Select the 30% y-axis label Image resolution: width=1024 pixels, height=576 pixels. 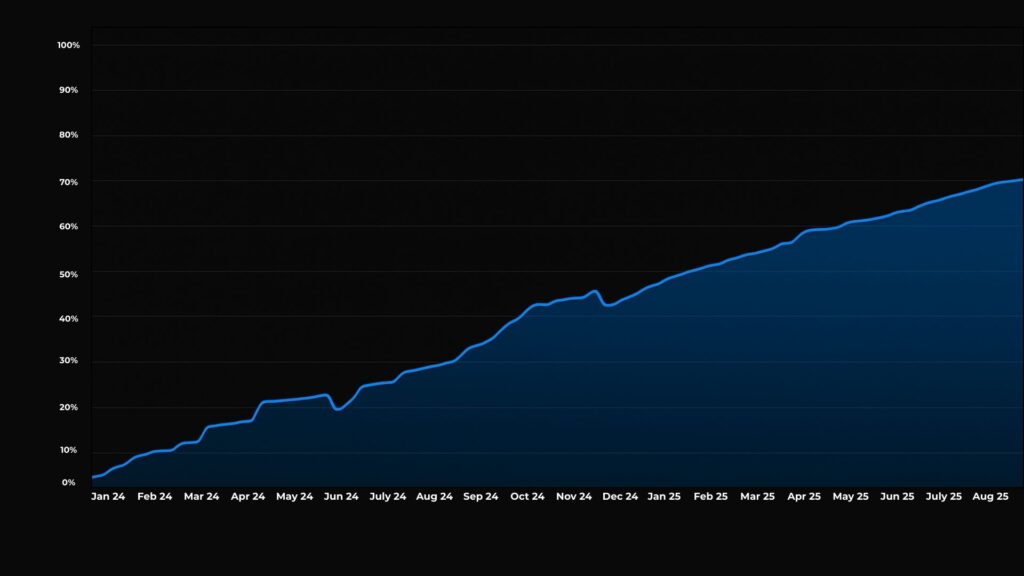coord(69,362)
